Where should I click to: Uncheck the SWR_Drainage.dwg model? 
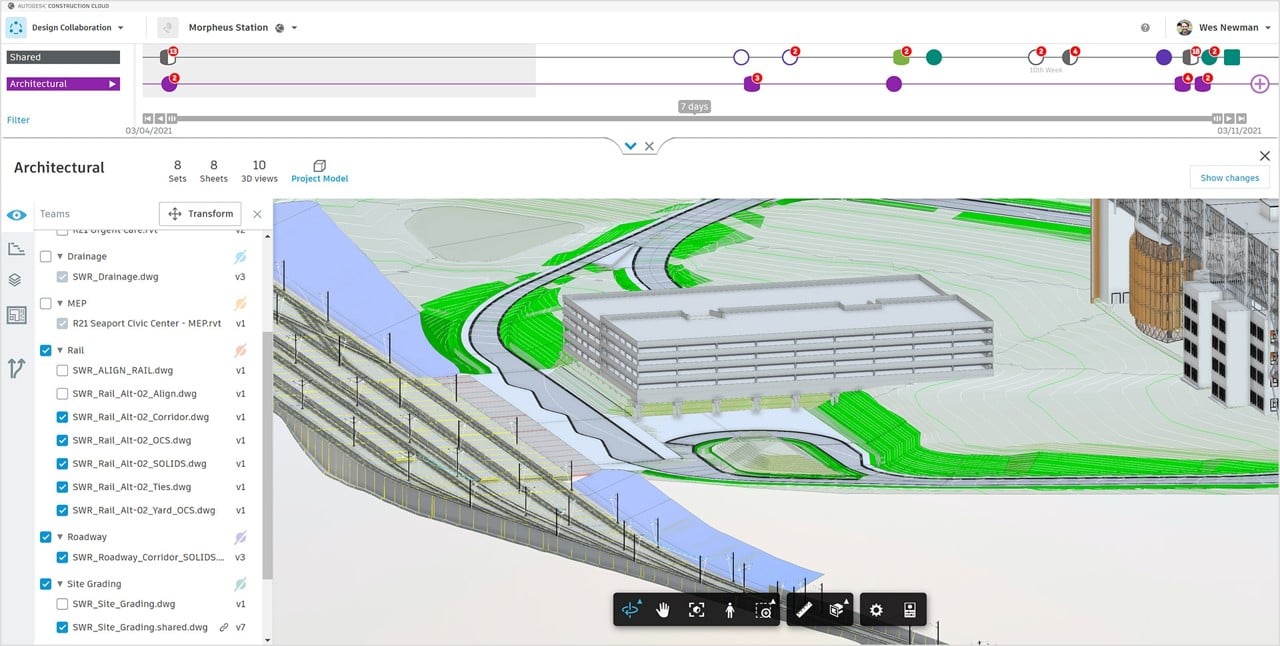point(63,277)
